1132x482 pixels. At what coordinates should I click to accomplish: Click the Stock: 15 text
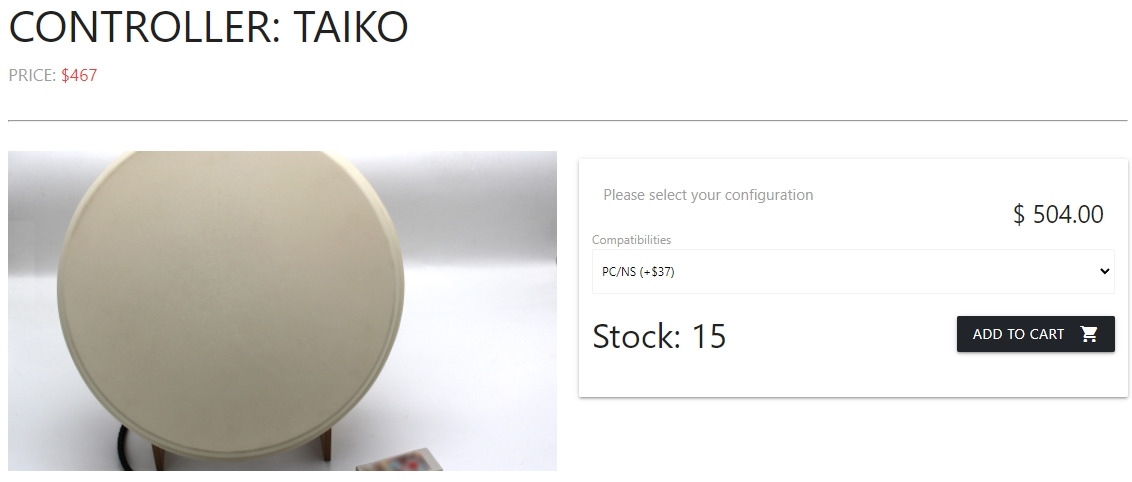[x=659, y=336]
